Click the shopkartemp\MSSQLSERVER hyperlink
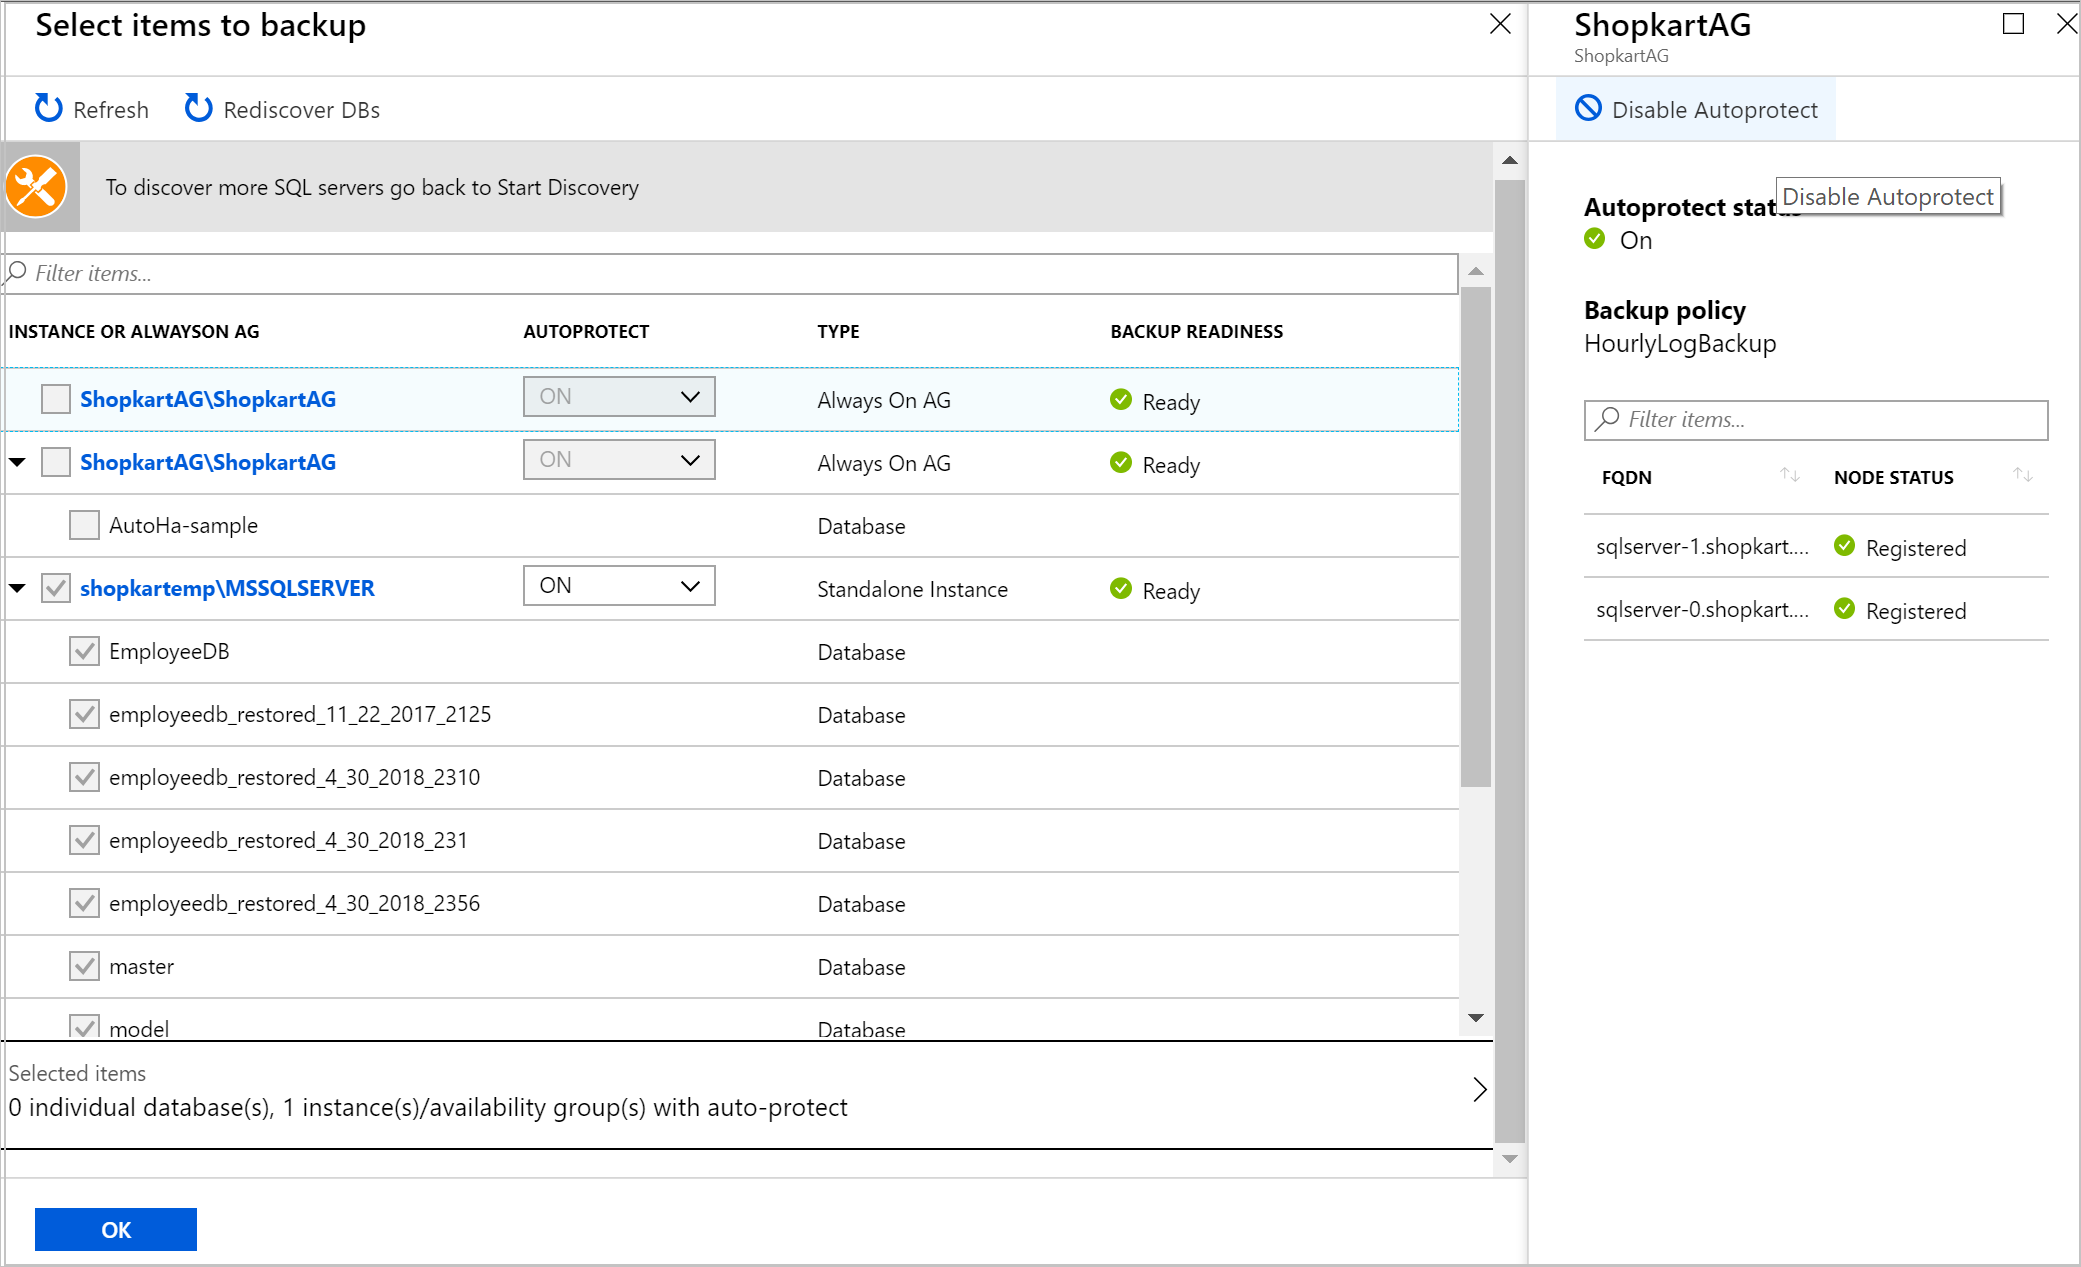Viewport: 2081px width, 1267px height. pyautogui.click(x=229, y=587)
